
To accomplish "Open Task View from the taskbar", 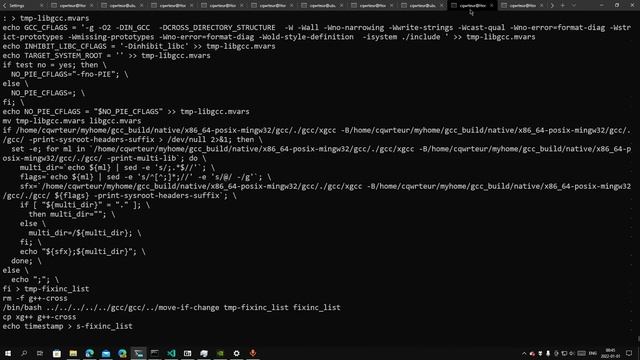I will (40, 353).
